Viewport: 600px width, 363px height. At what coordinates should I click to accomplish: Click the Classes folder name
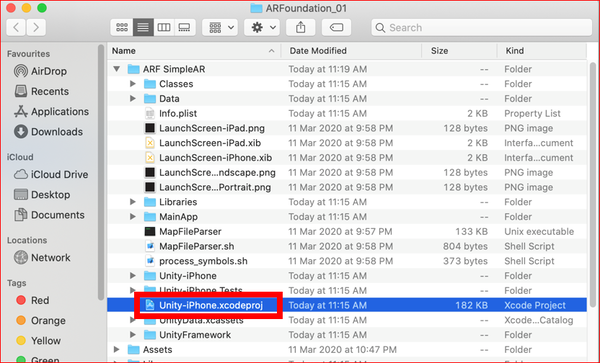[176, 84]
